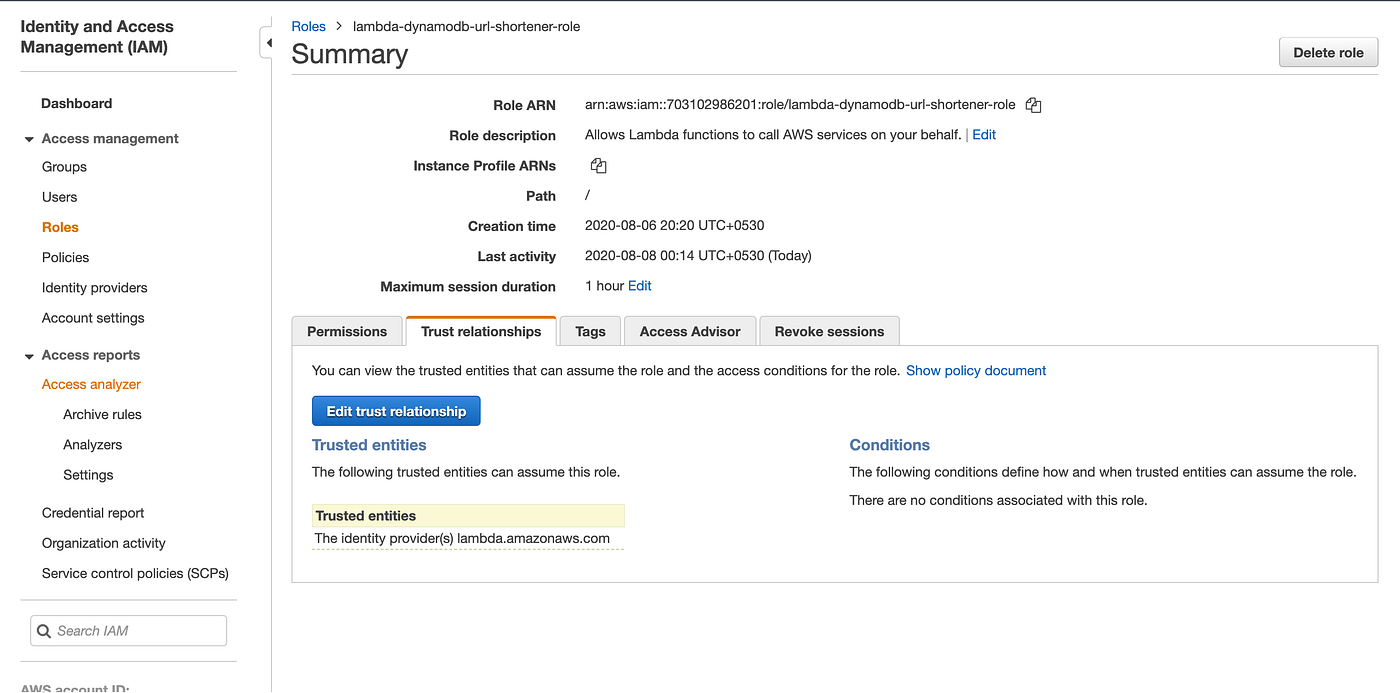Open Archive rules under Access analyzer
Image resolution: width=1400 pixels, height=693 pixels.
(x=101, y=414)
